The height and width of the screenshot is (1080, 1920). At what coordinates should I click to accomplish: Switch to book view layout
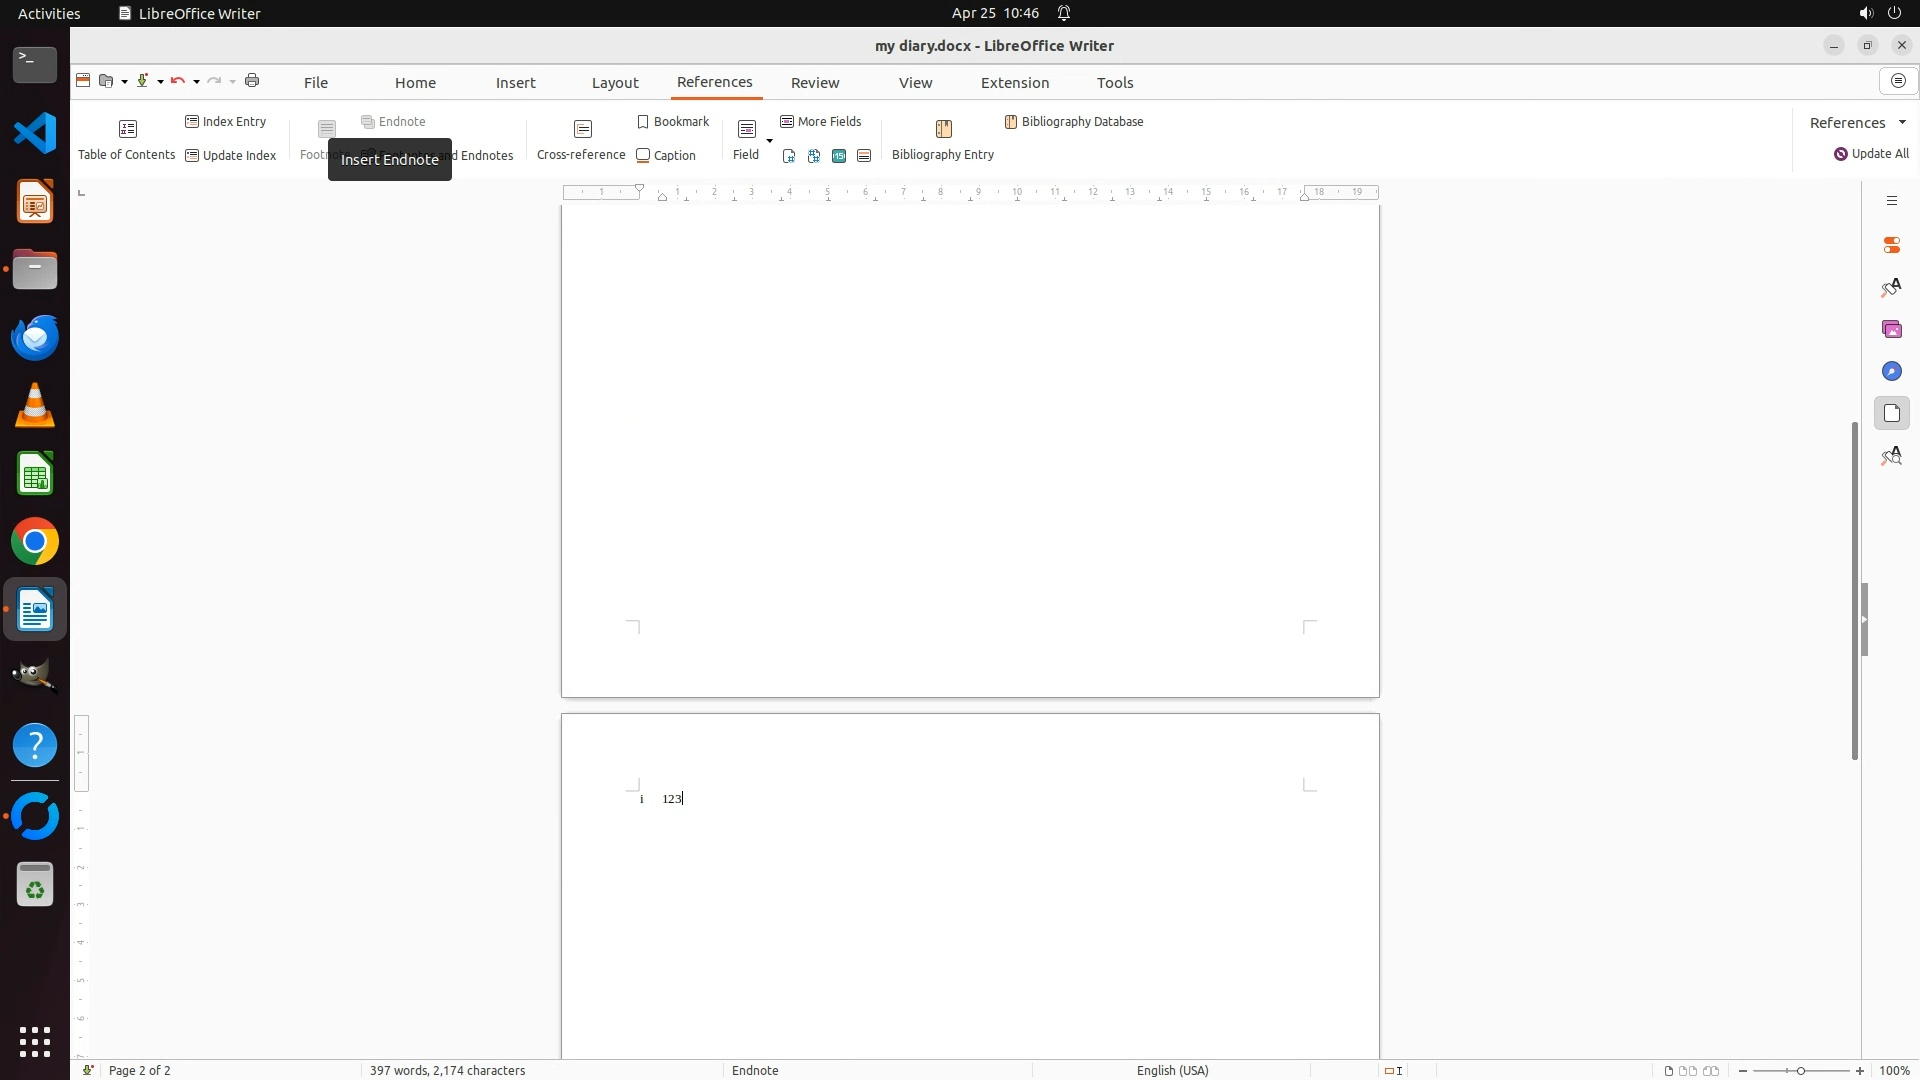tap(1711, 1071)
